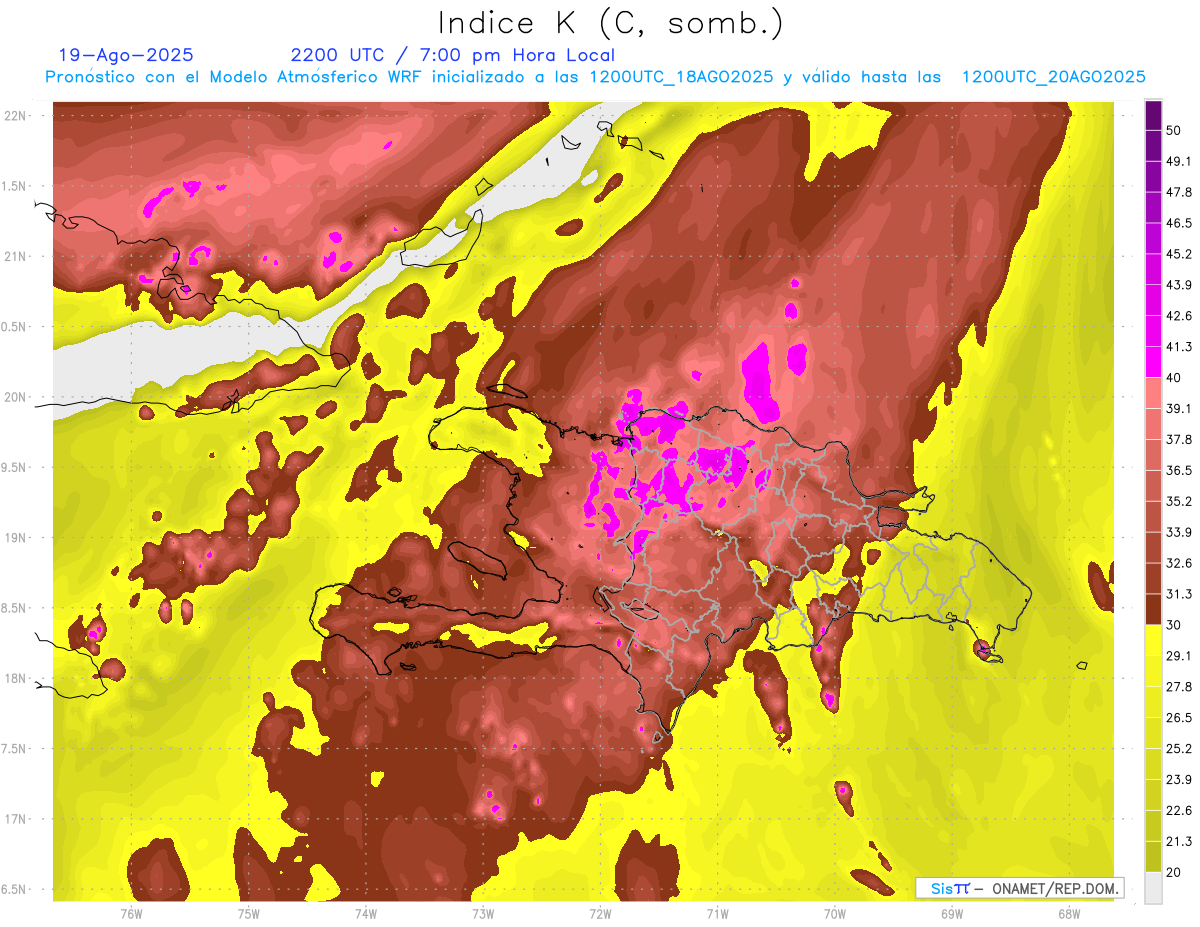This screenshot has height=927, width=1200.
Task: Click the longitude axis label "71W"
Action: pos(717,914)
